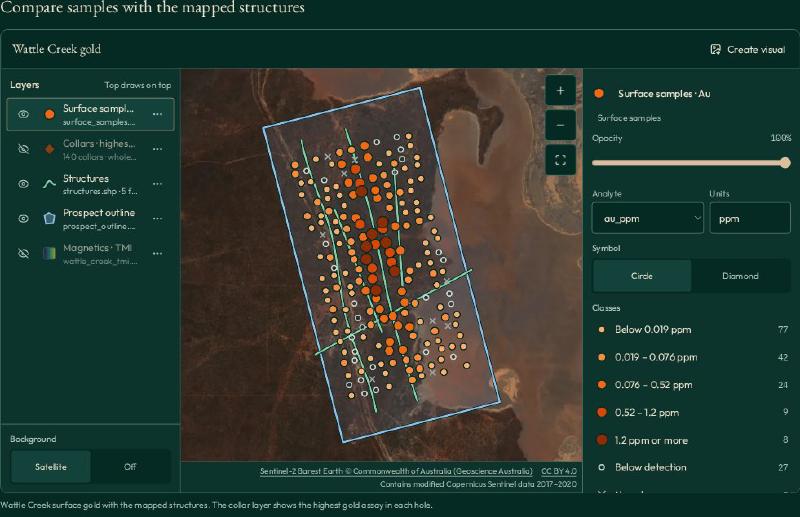Adjust the Opacity slider handle
Viewport: 800px width, 517px height.
pyautogui.click(x=785, y=163)
